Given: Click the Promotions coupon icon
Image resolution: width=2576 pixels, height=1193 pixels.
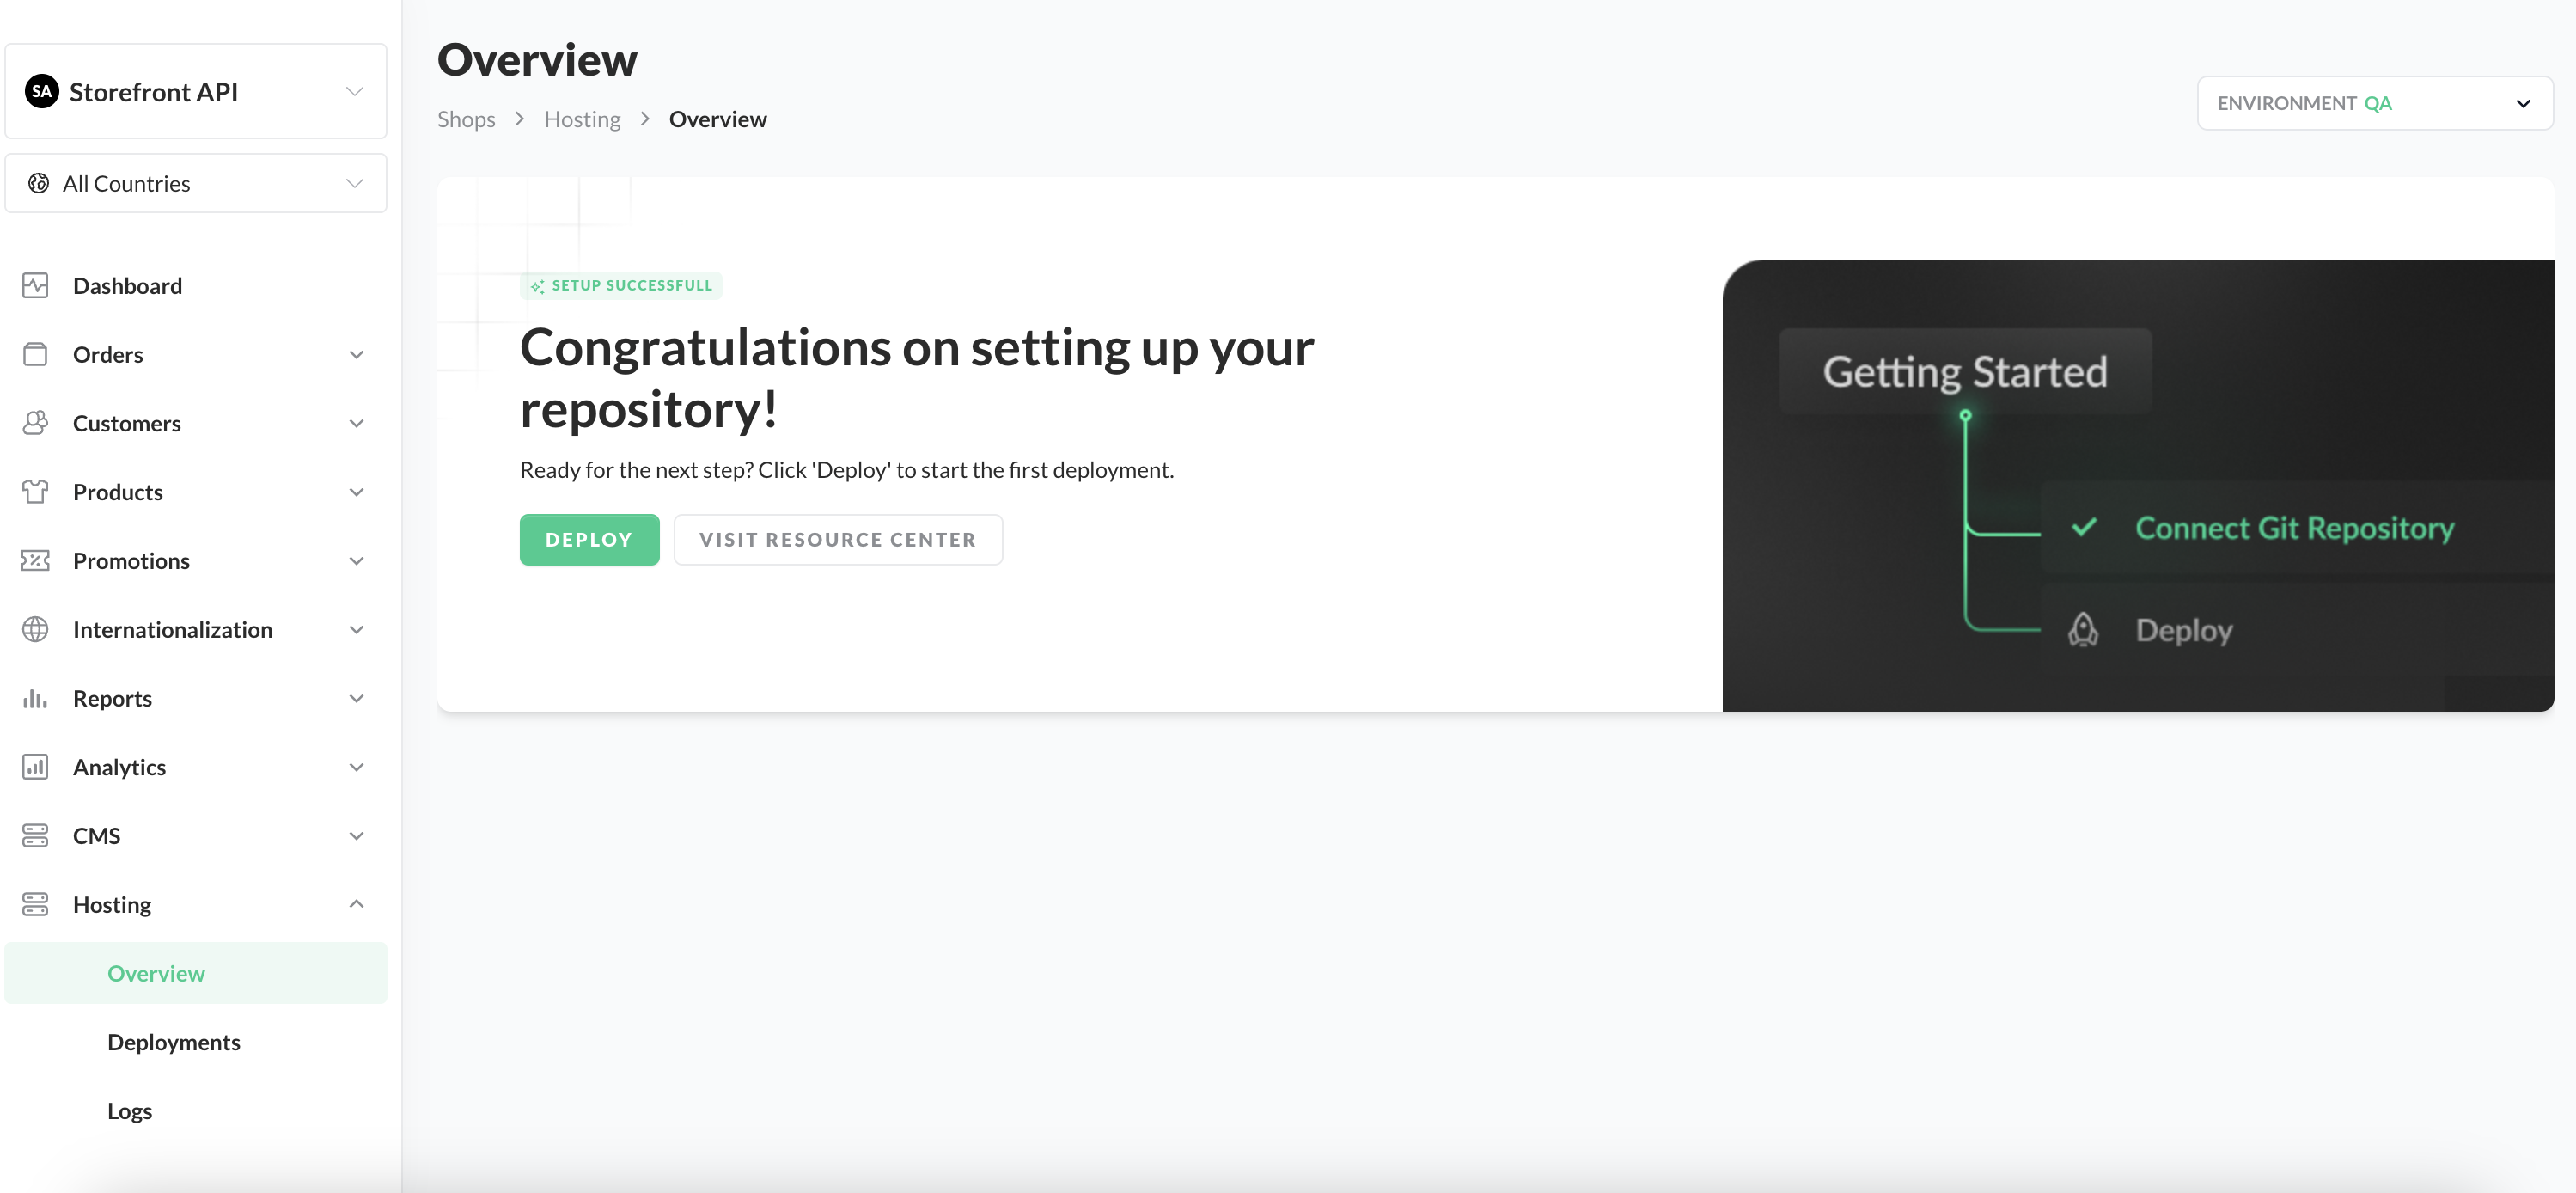Looking at the screenshot, I should pos(35,561).
